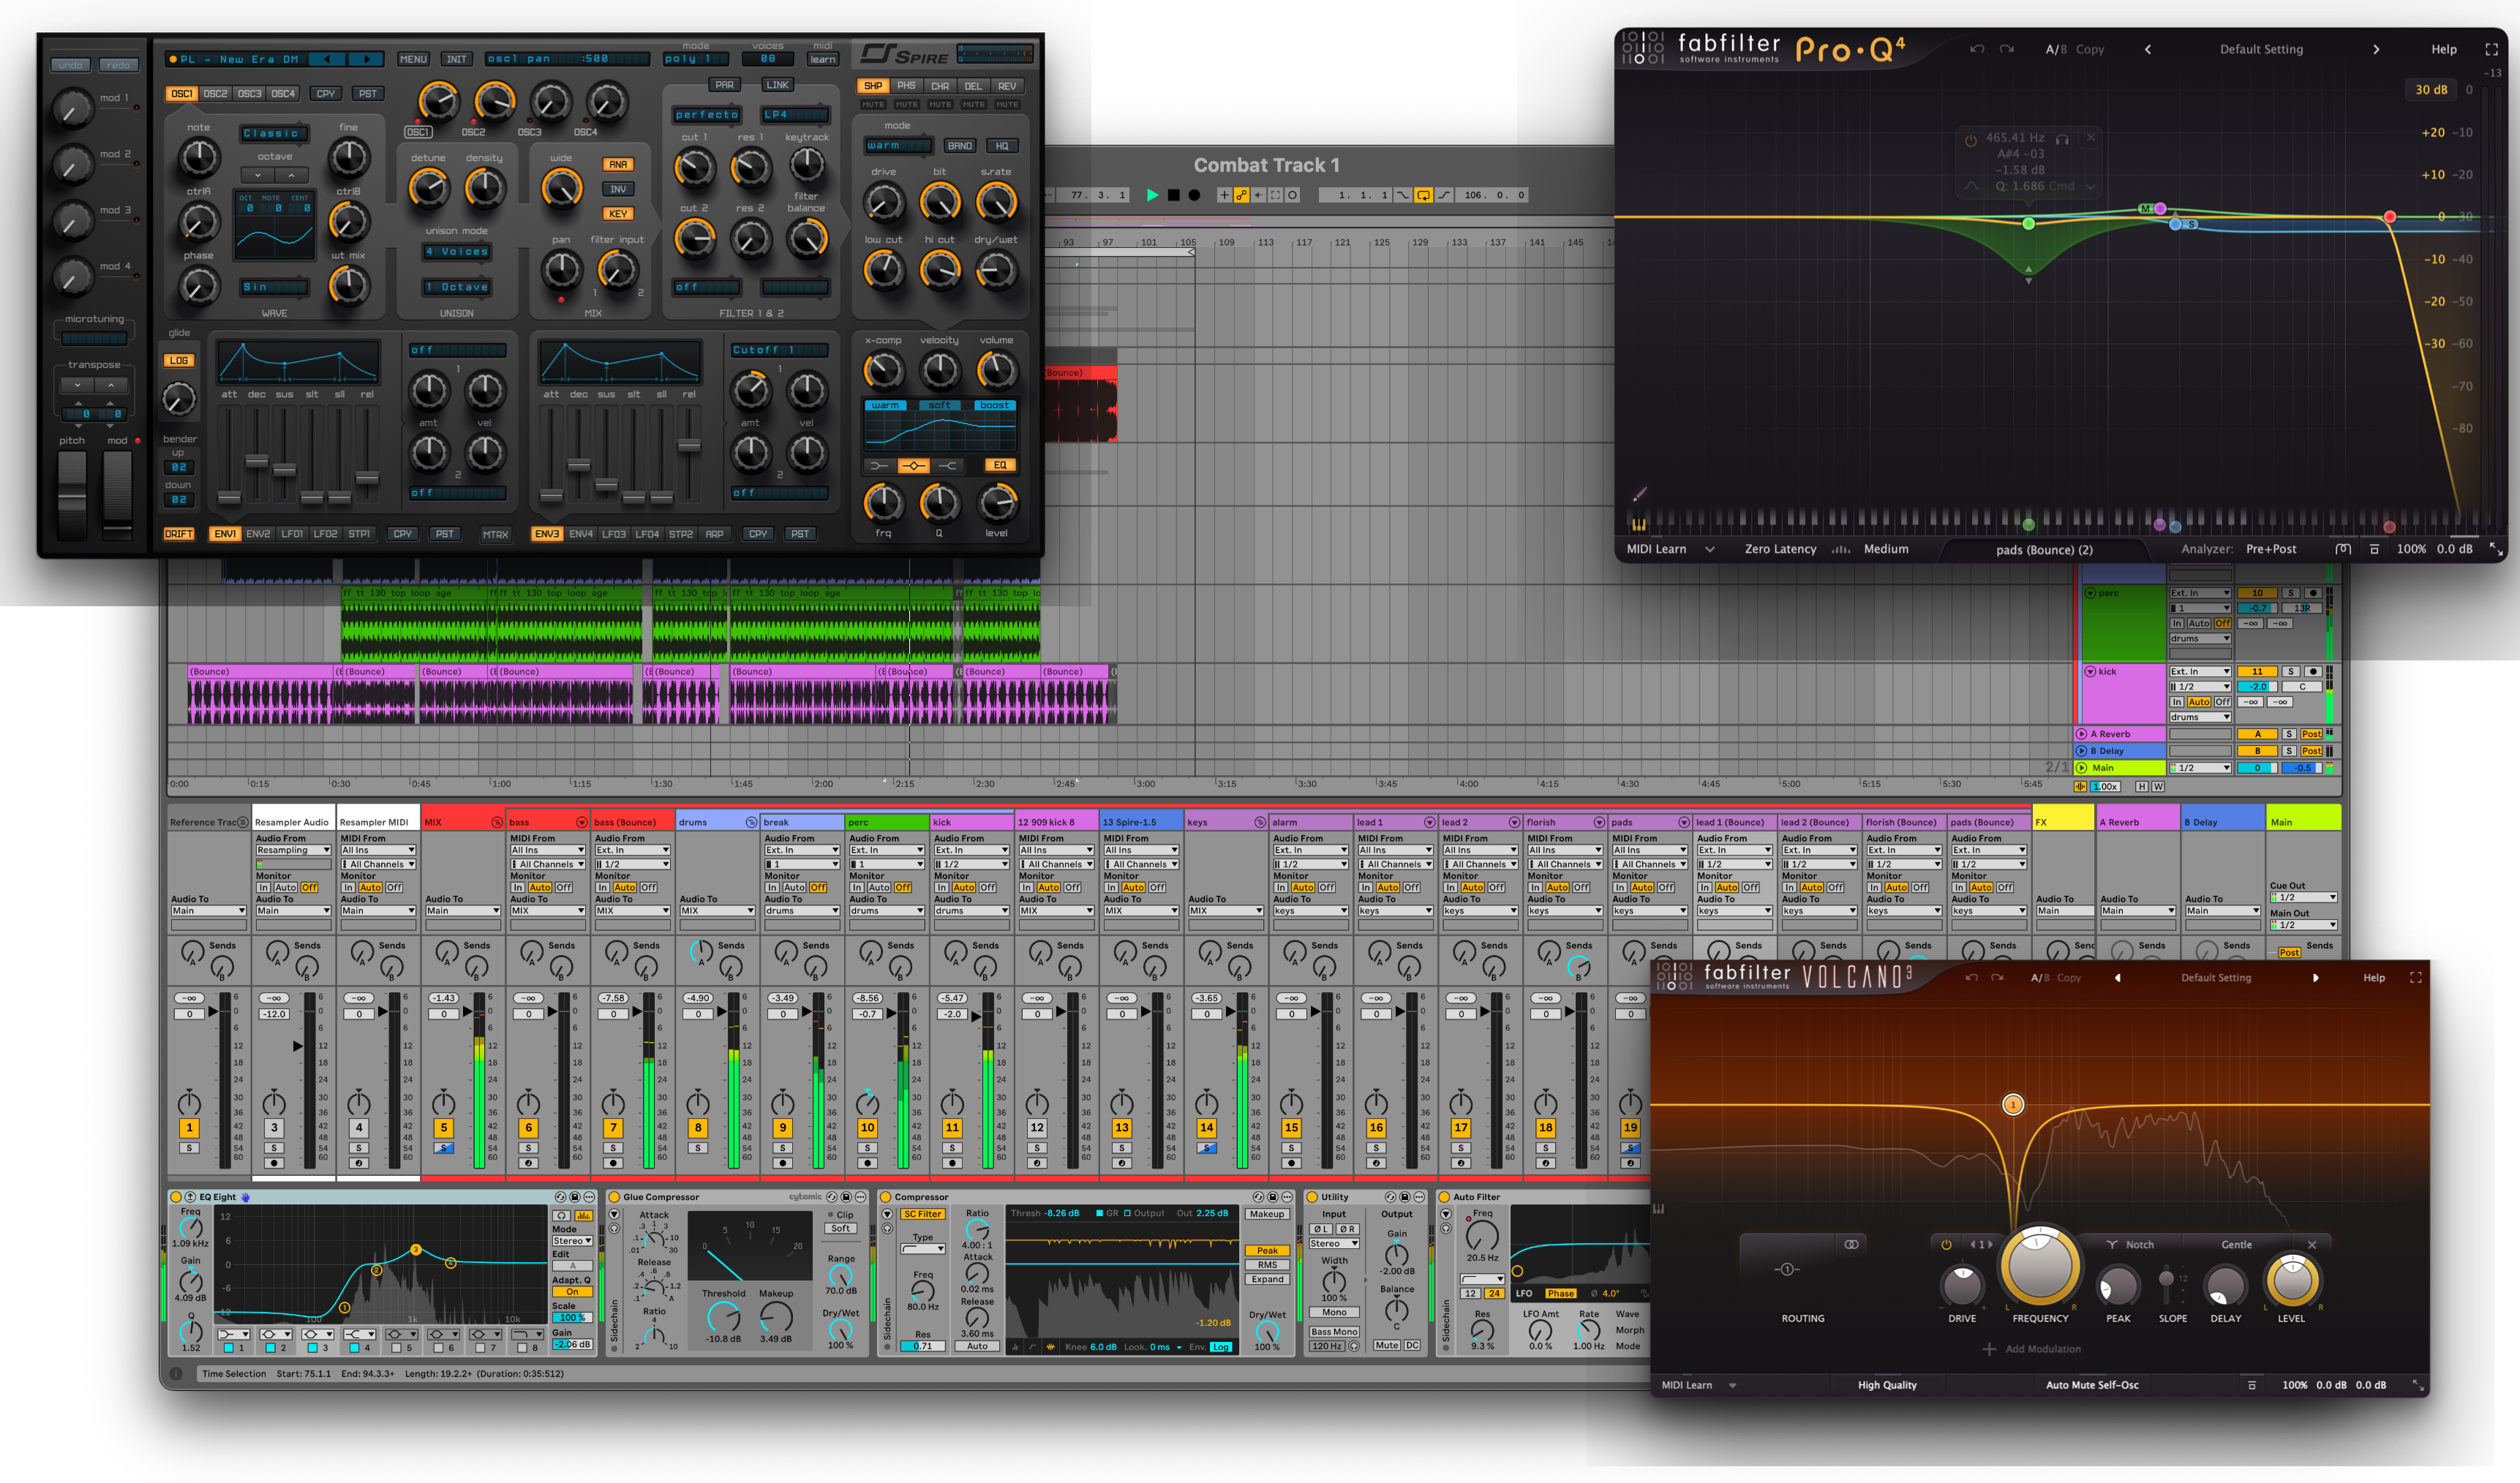Click the automation link icon in transport
This screenshot has width=2520, height=1483.
click(x=1241, y=195)
